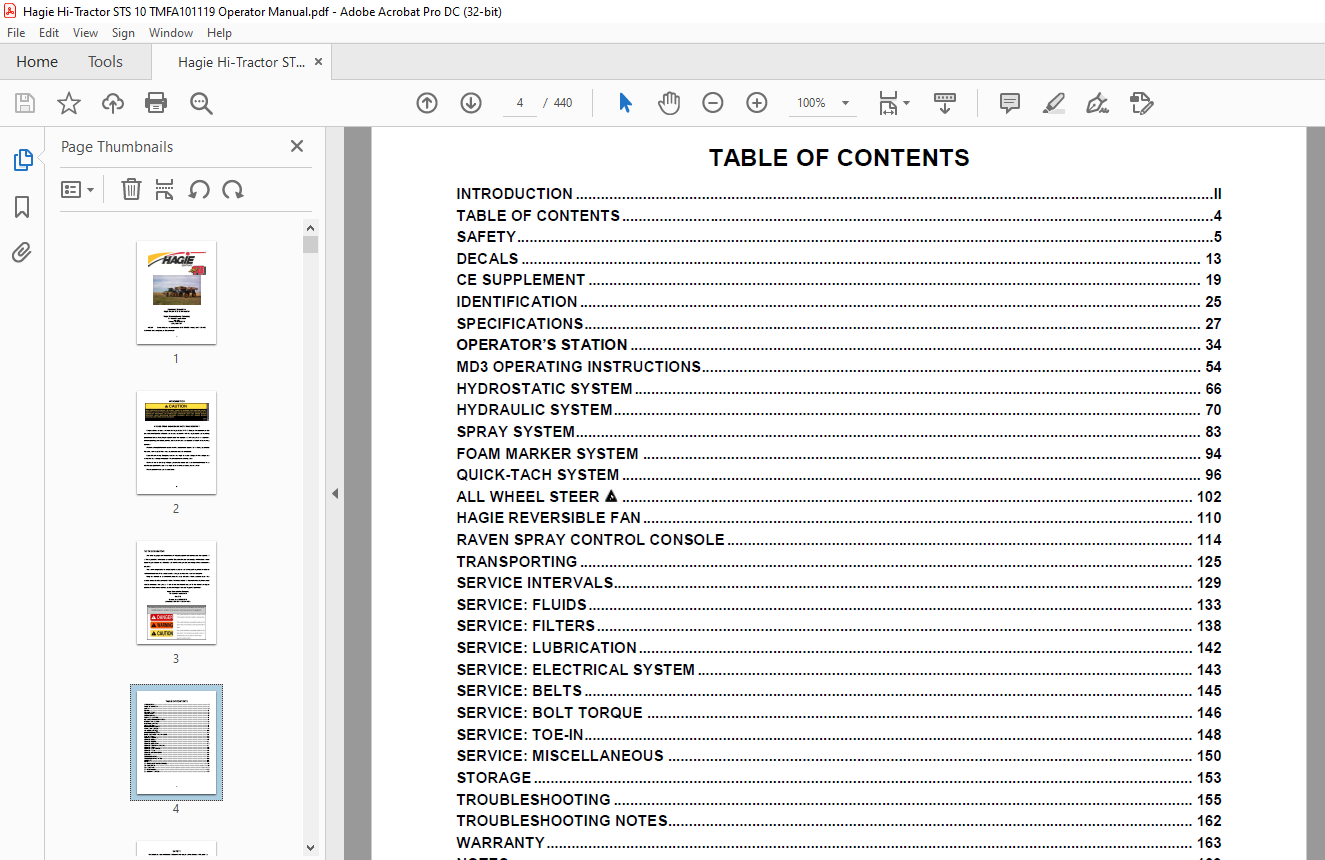Click the HYDRAULIC SYSTEM contents entry

coord(839,410)
